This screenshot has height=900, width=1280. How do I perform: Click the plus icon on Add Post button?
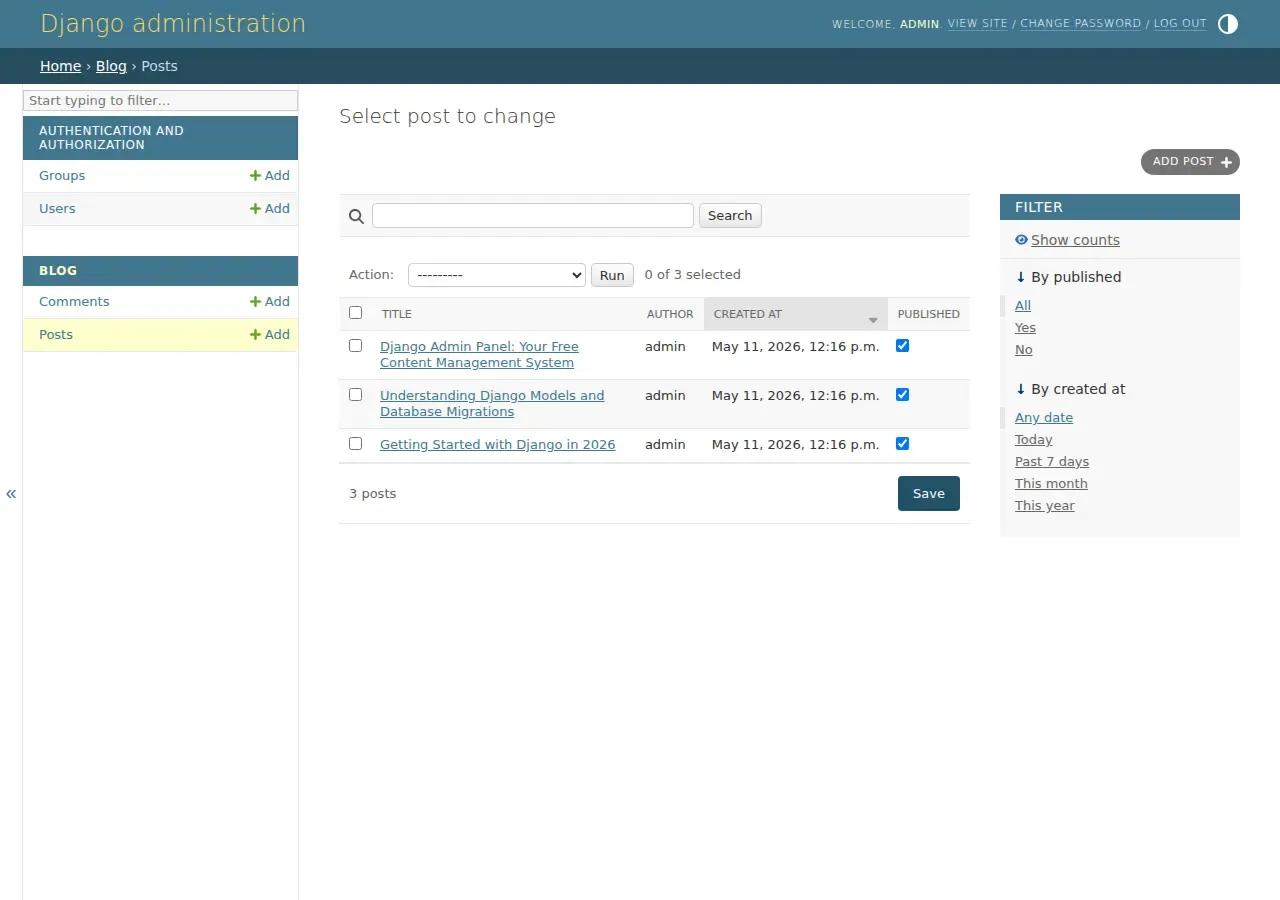pyautogui.click(x=1226, y=162)
